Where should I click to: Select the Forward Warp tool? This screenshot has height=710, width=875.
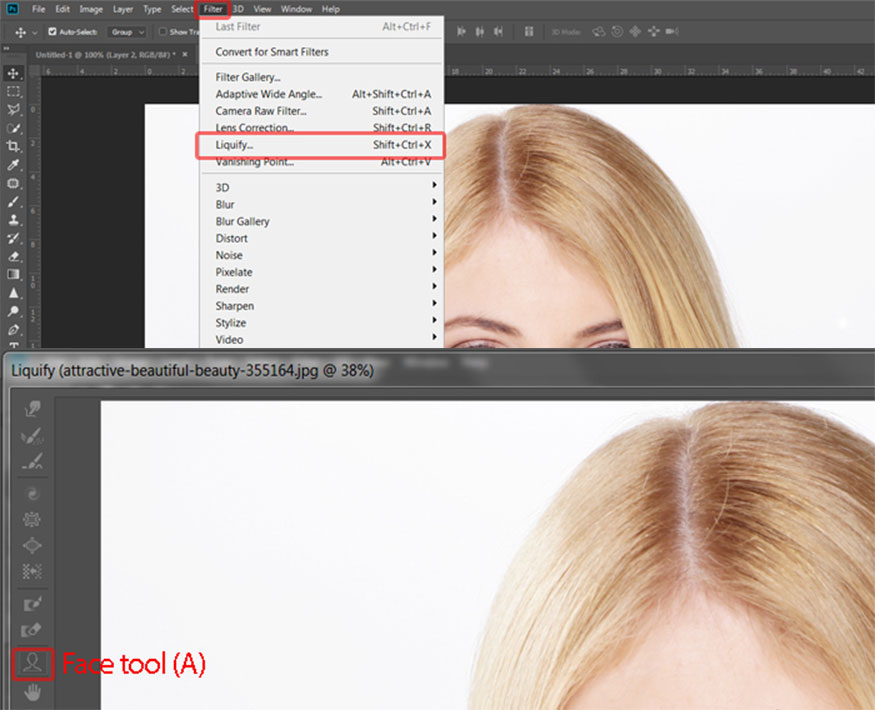32,410
